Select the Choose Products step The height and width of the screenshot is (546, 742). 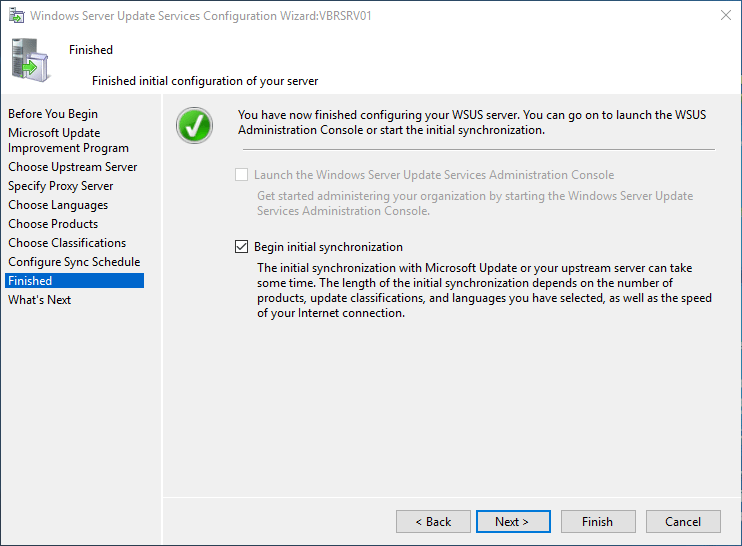tap(53, 224)
